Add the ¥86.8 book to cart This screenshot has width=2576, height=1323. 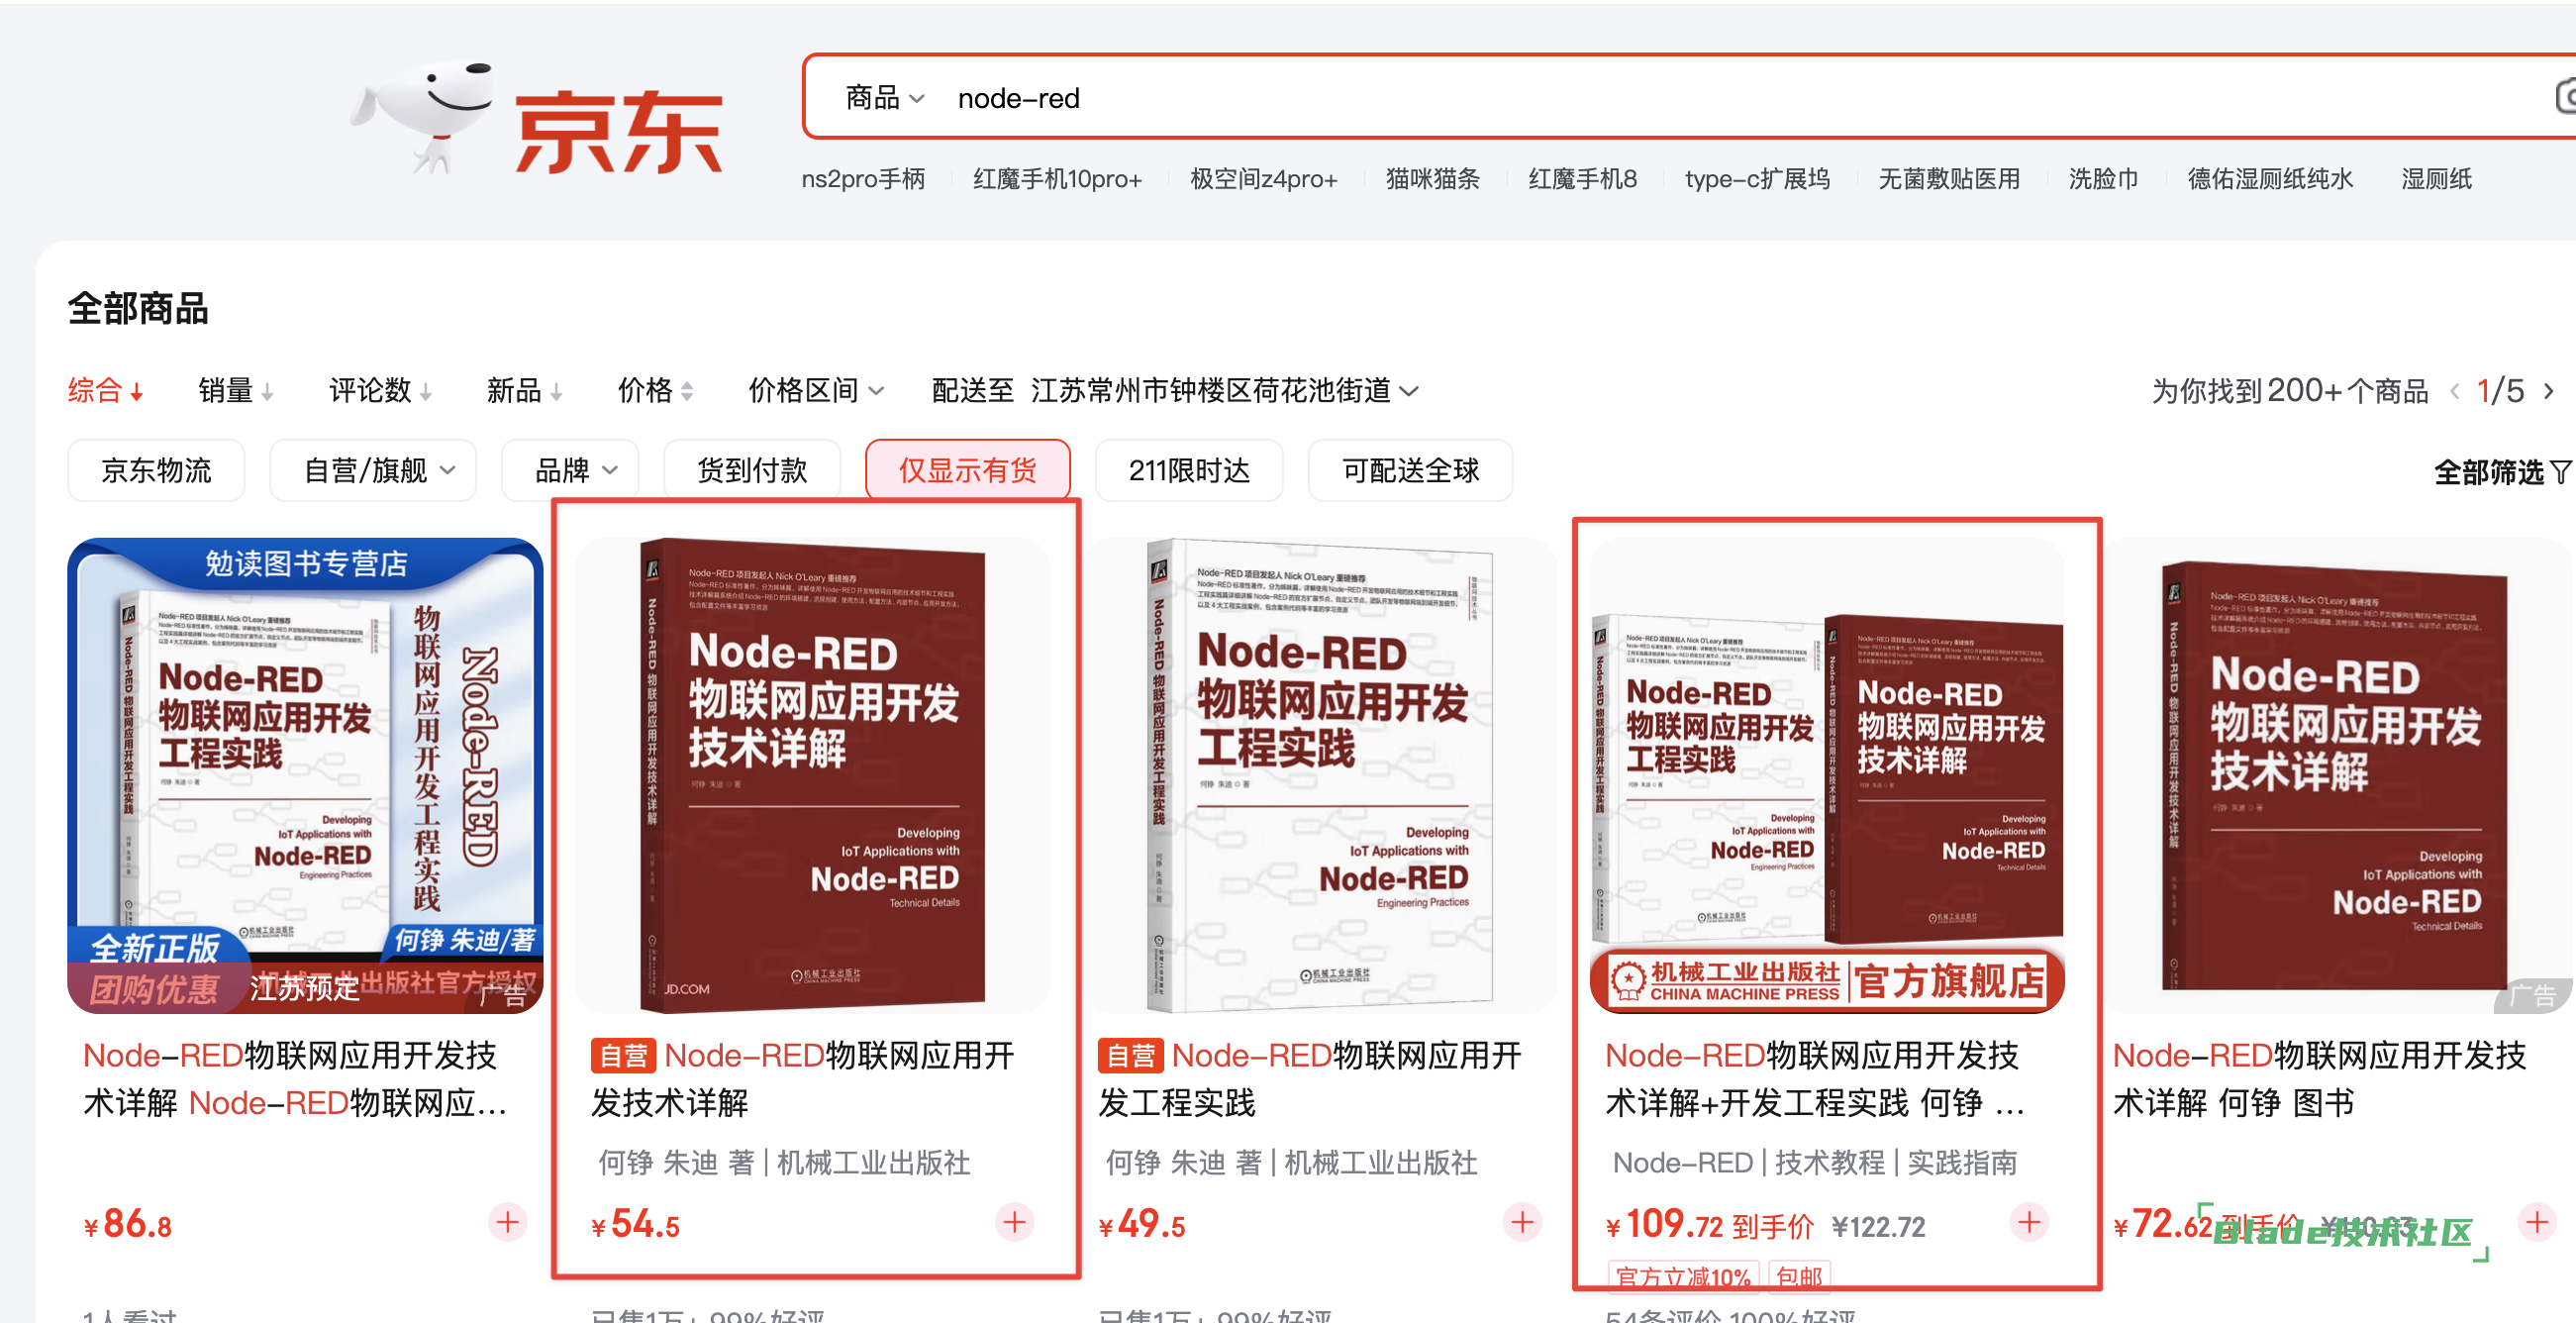pos(508,1222)
